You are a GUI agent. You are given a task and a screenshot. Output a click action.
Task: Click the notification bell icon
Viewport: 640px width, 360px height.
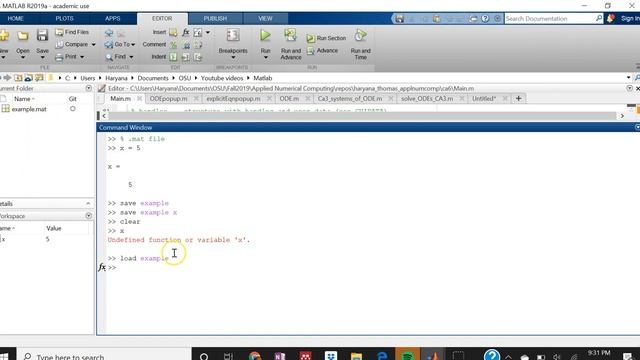coord(611,18)
